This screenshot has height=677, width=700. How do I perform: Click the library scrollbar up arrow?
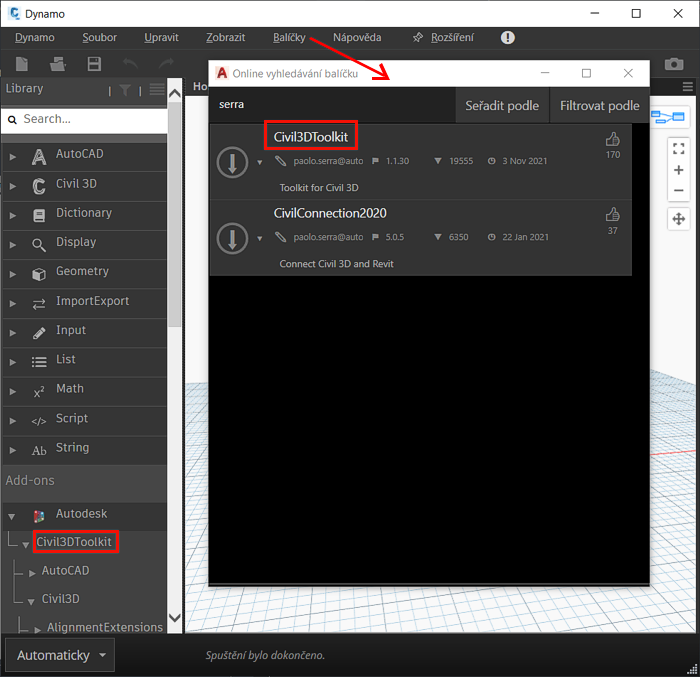pyautogui.click(x=175, y=93)
